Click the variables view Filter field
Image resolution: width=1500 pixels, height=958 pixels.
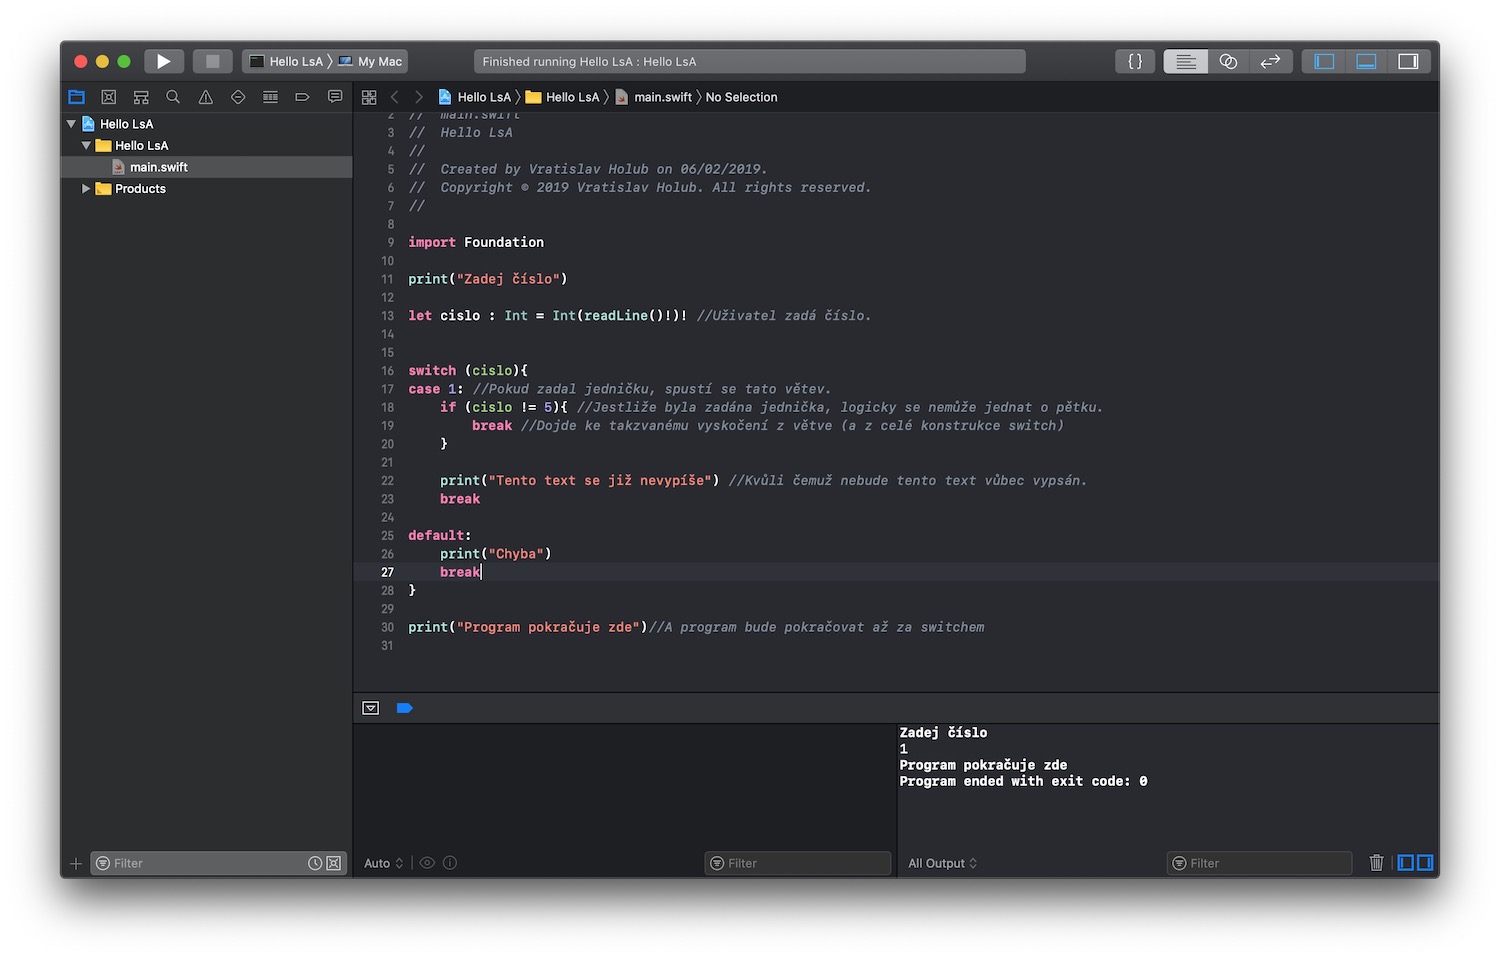pos(798,863)
